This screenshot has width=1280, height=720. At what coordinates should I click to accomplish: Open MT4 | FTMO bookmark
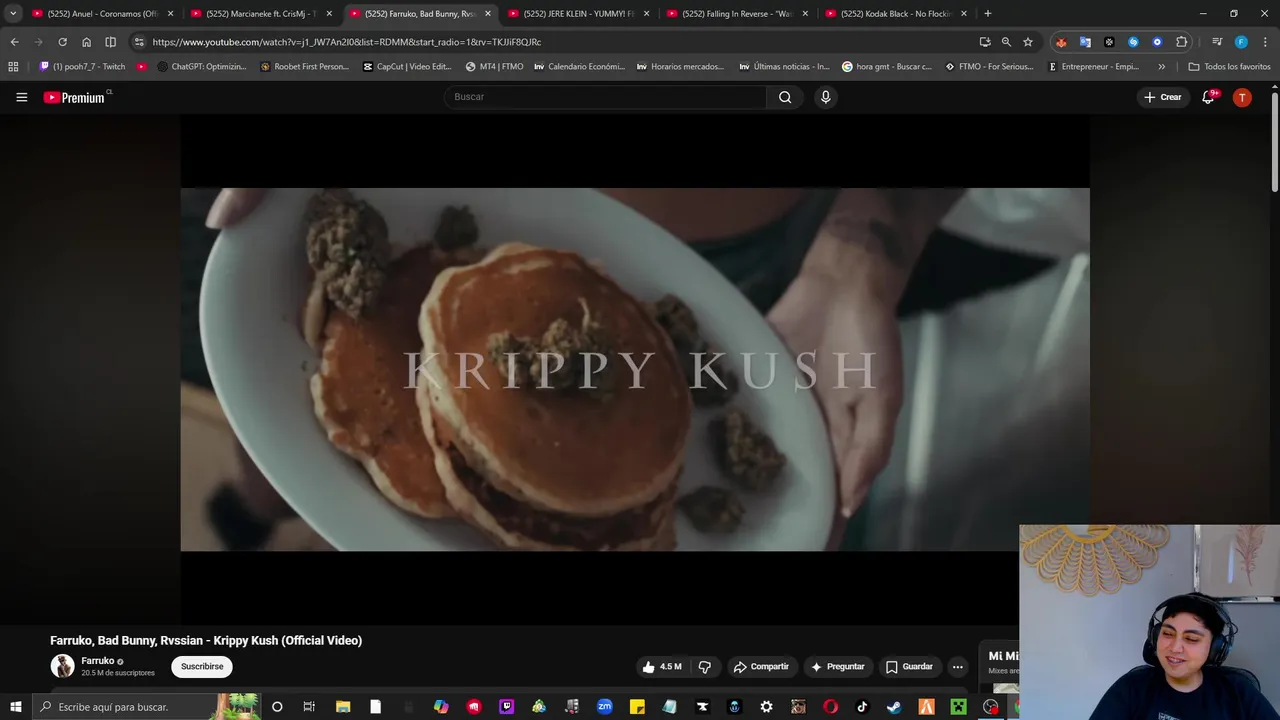tap(494, 67)
